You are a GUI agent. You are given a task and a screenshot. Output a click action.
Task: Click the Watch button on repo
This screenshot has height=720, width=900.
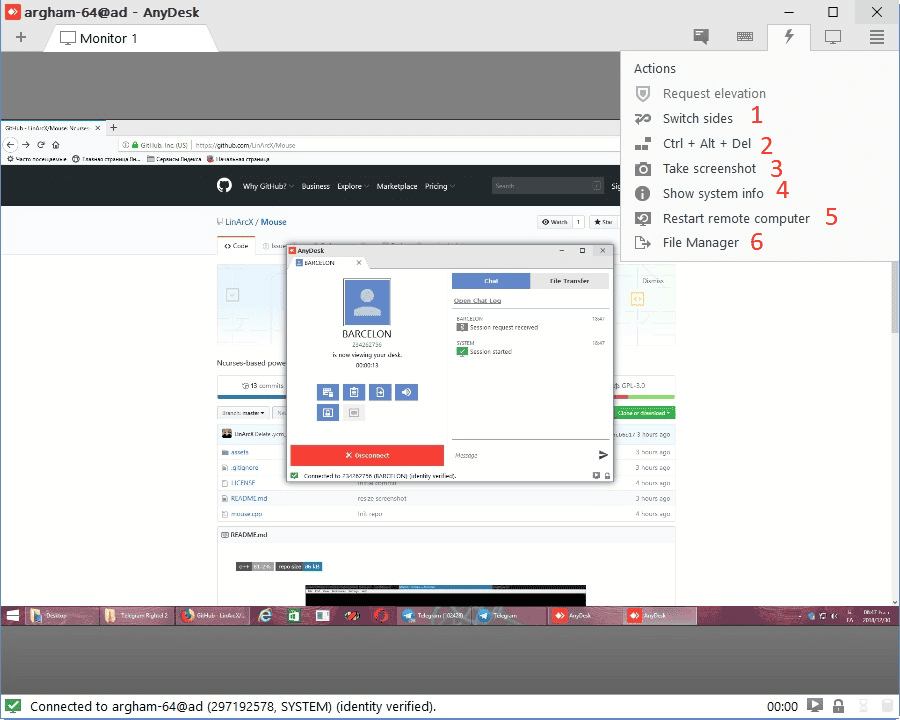[x=554, y=222]
